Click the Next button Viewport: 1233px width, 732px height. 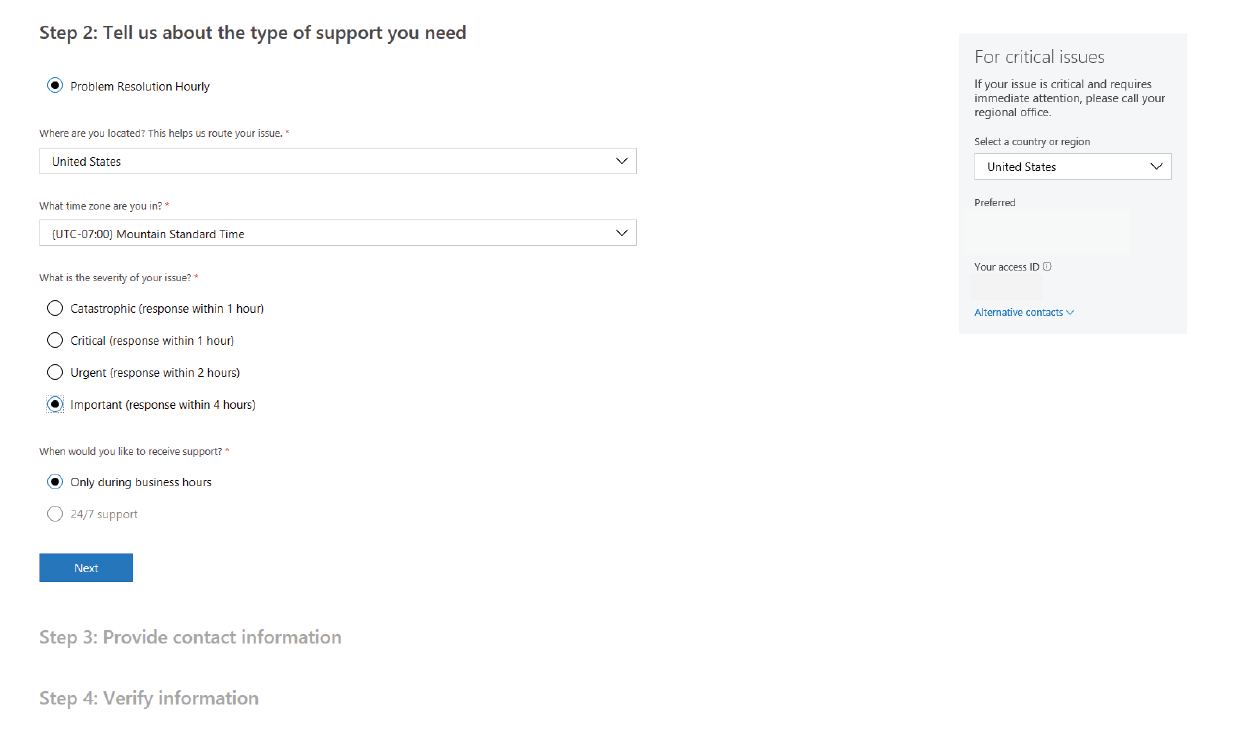(x=86, y=568)
